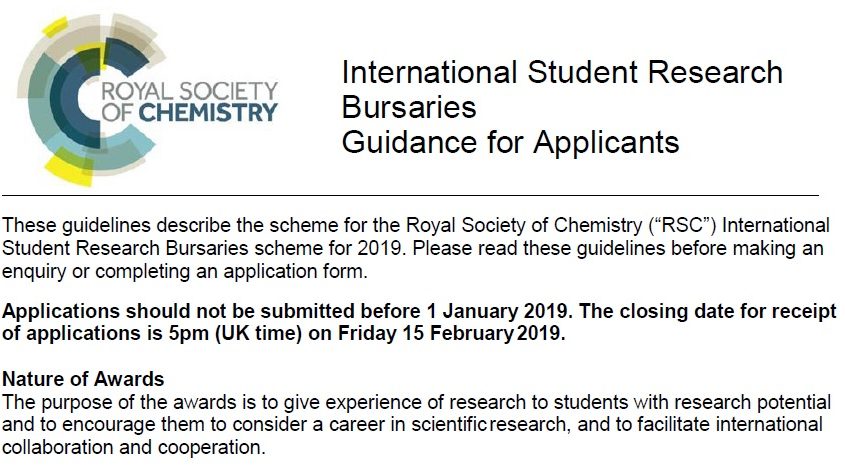The height and width of the screenshot is (467, 845).
Task: Click the horizontal divider line below the header
Action: pos(410,195)
